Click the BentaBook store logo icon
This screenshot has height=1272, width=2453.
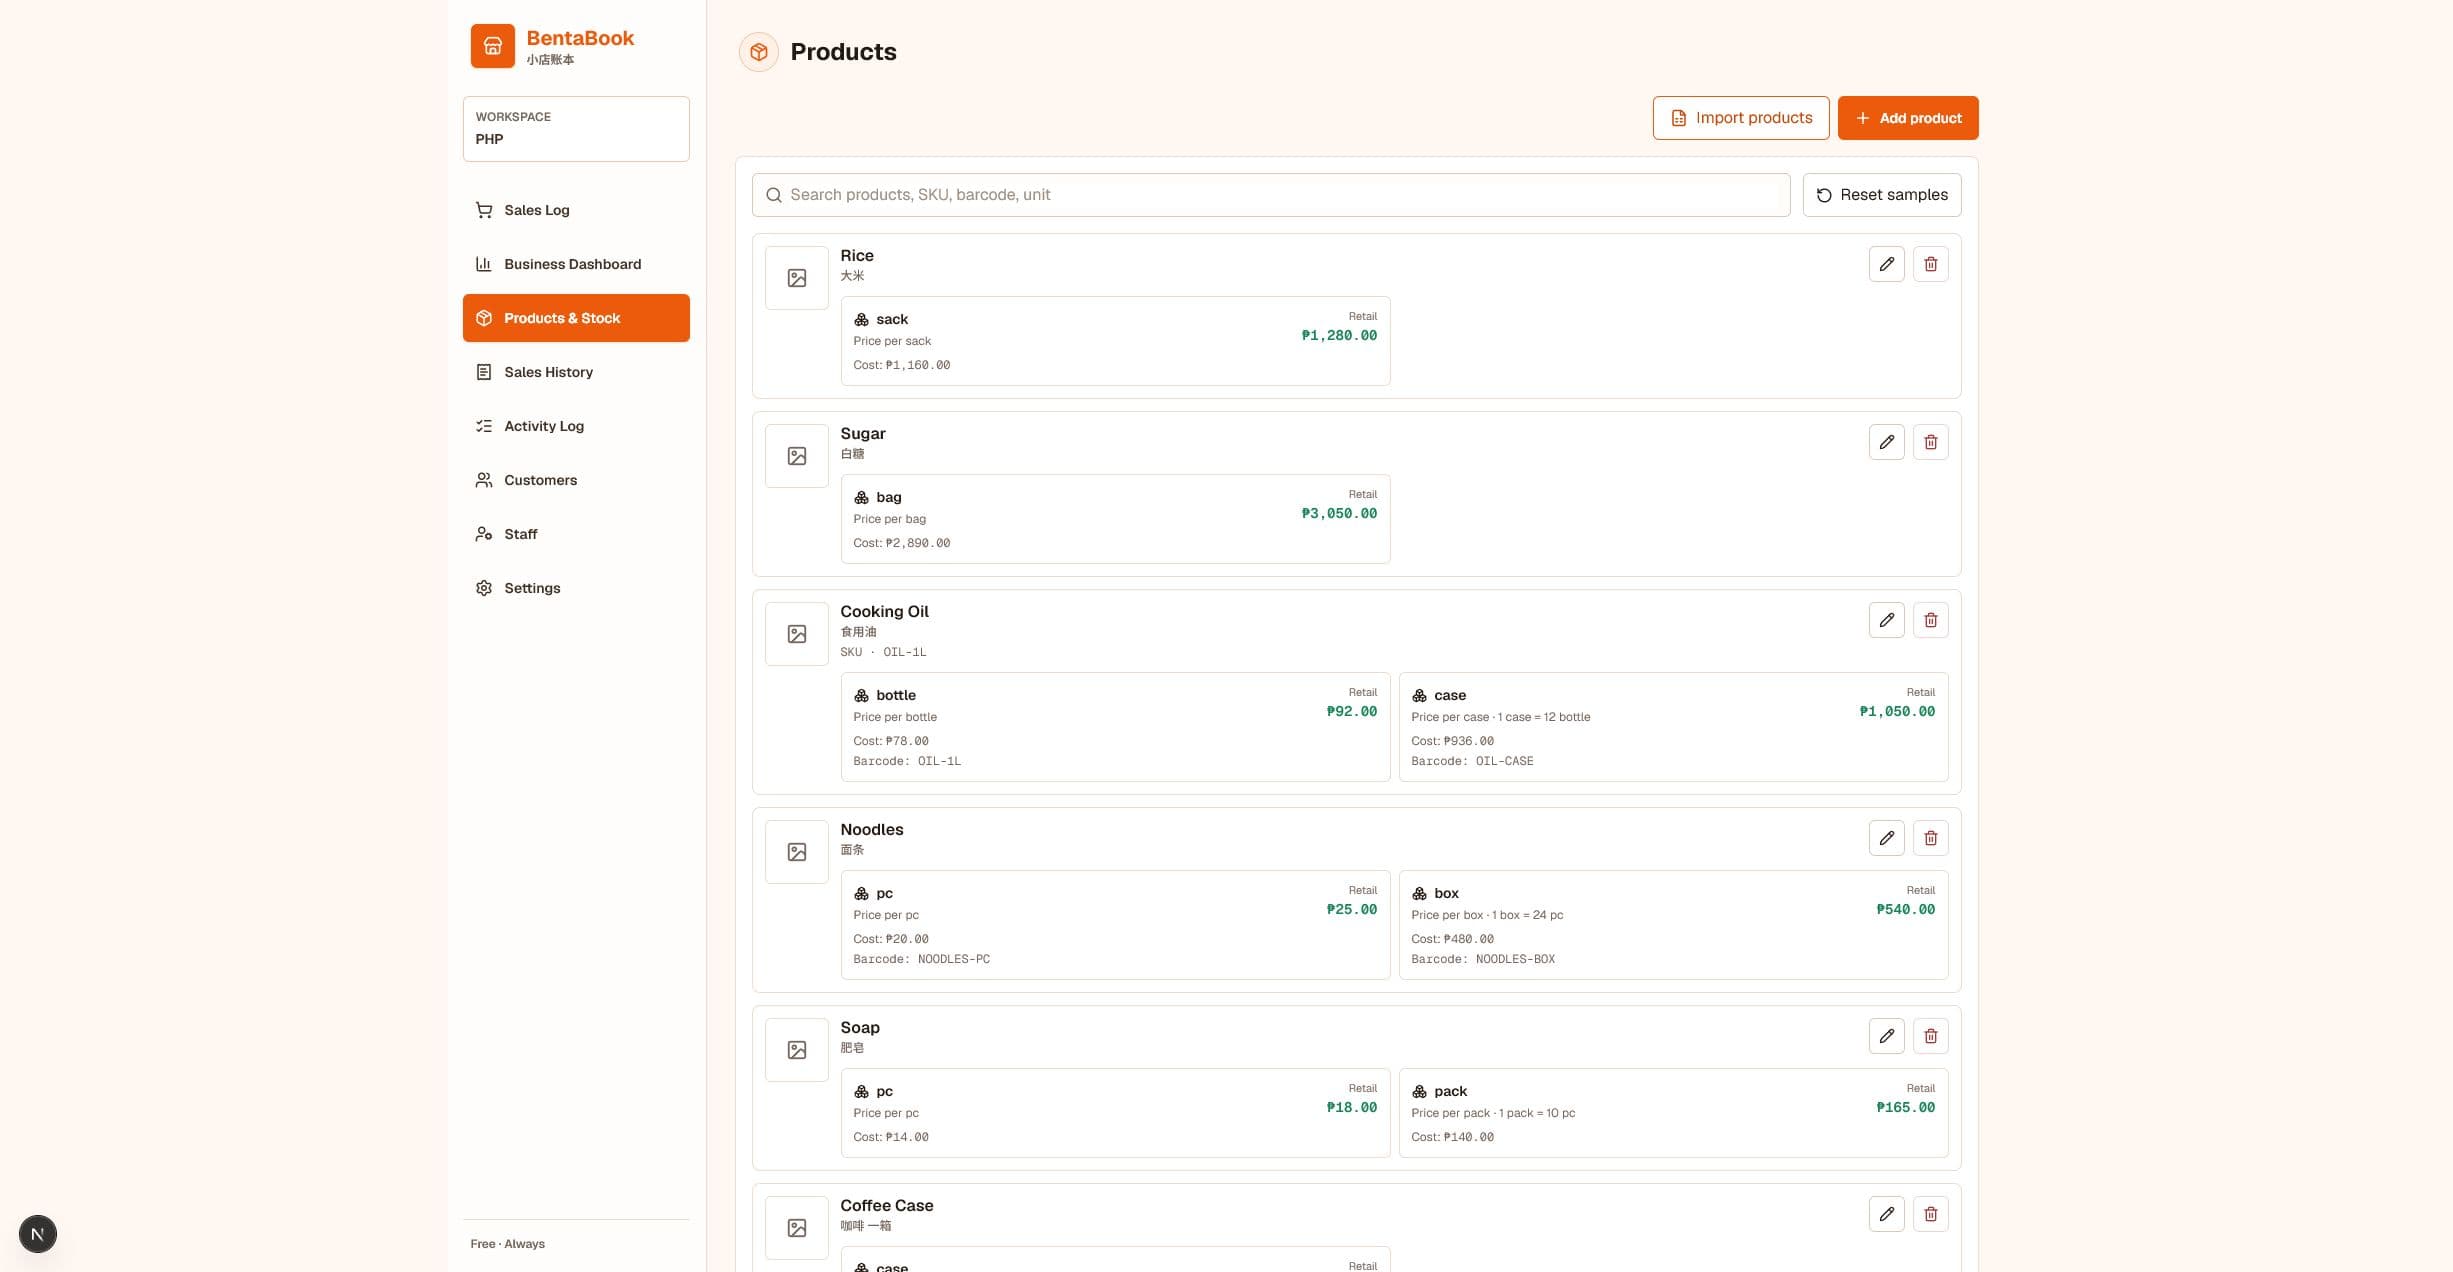coord(492,46)
